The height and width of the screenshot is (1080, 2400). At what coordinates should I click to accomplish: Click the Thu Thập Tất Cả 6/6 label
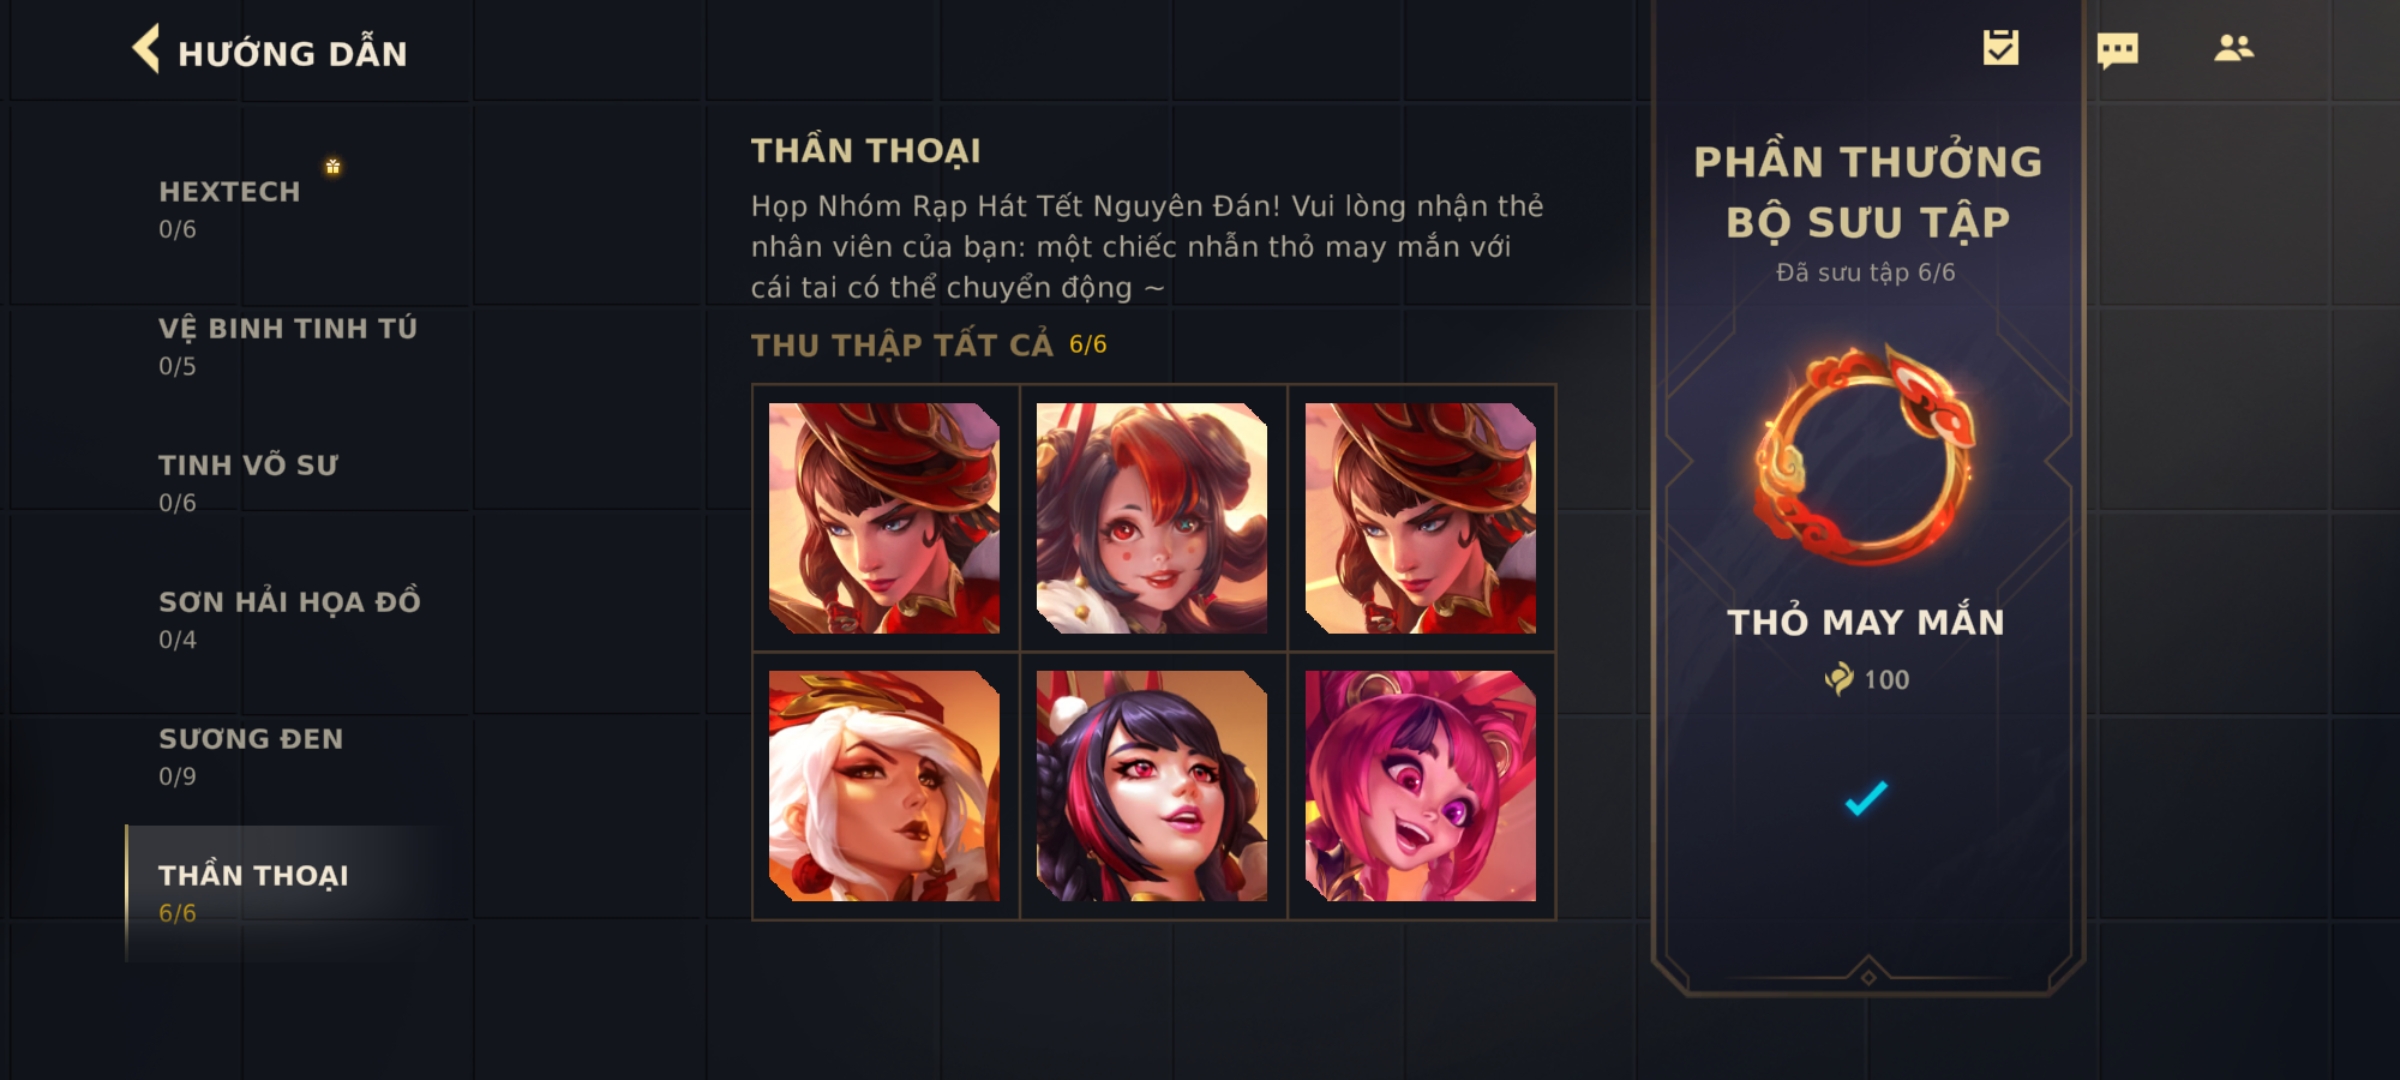[929, 345]
